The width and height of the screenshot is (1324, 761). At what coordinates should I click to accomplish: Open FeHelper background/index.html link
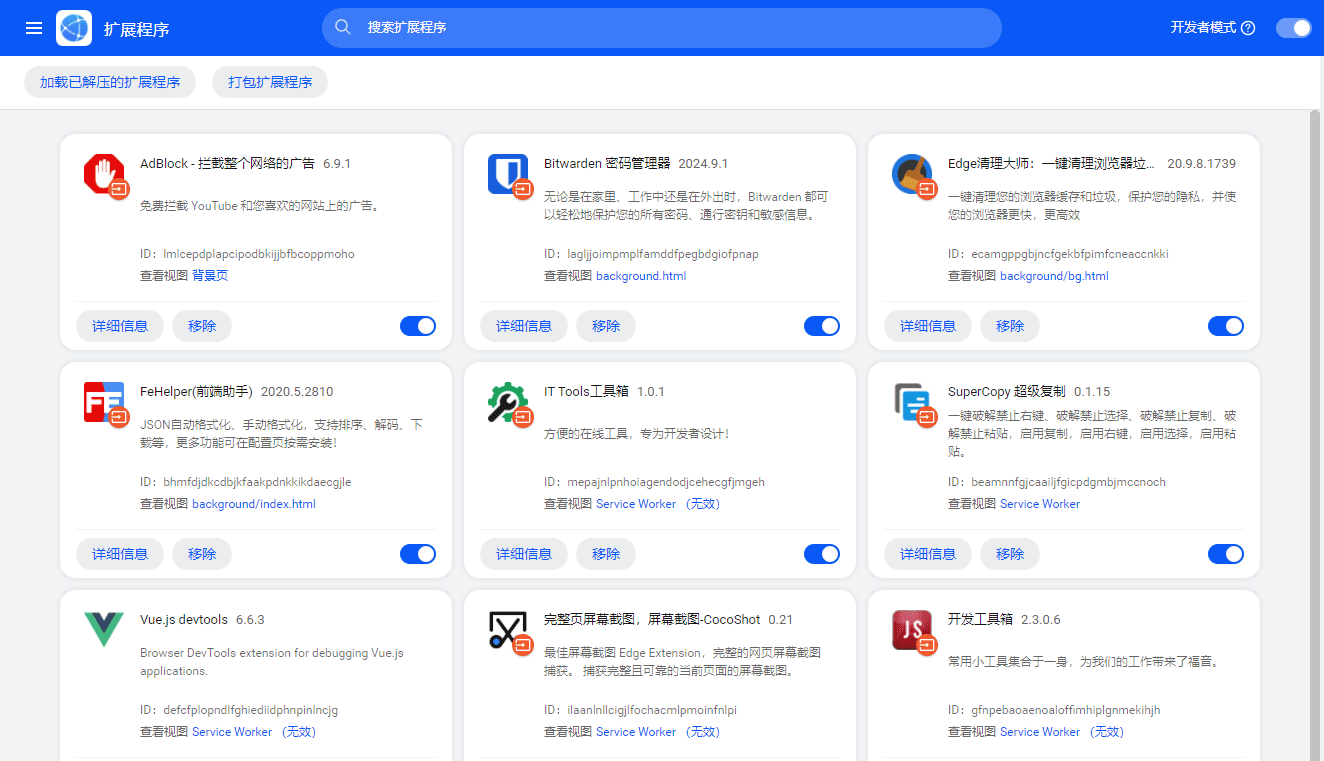pyautogui.click(x=254, y=504)
